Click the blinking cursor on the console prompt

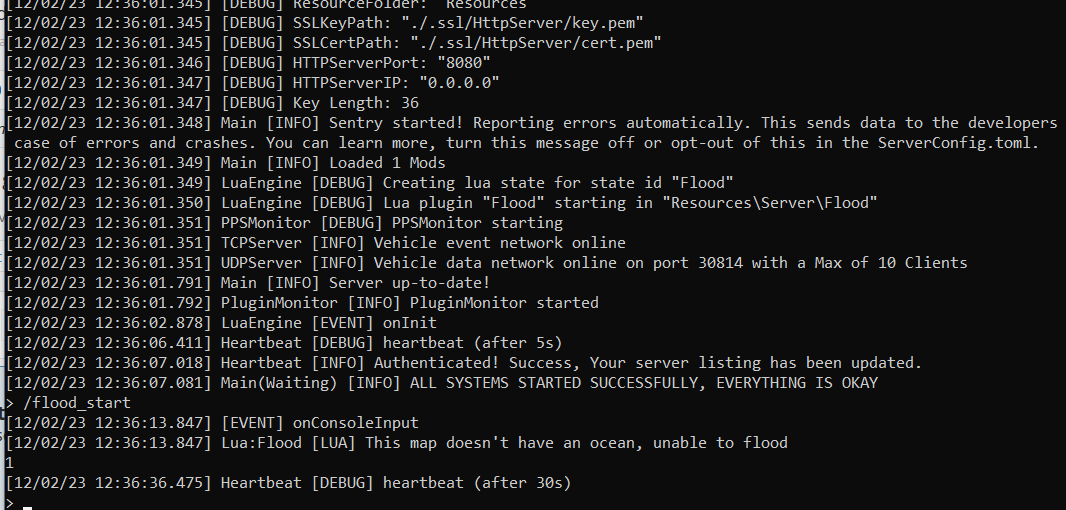click(x=28, y=507)
